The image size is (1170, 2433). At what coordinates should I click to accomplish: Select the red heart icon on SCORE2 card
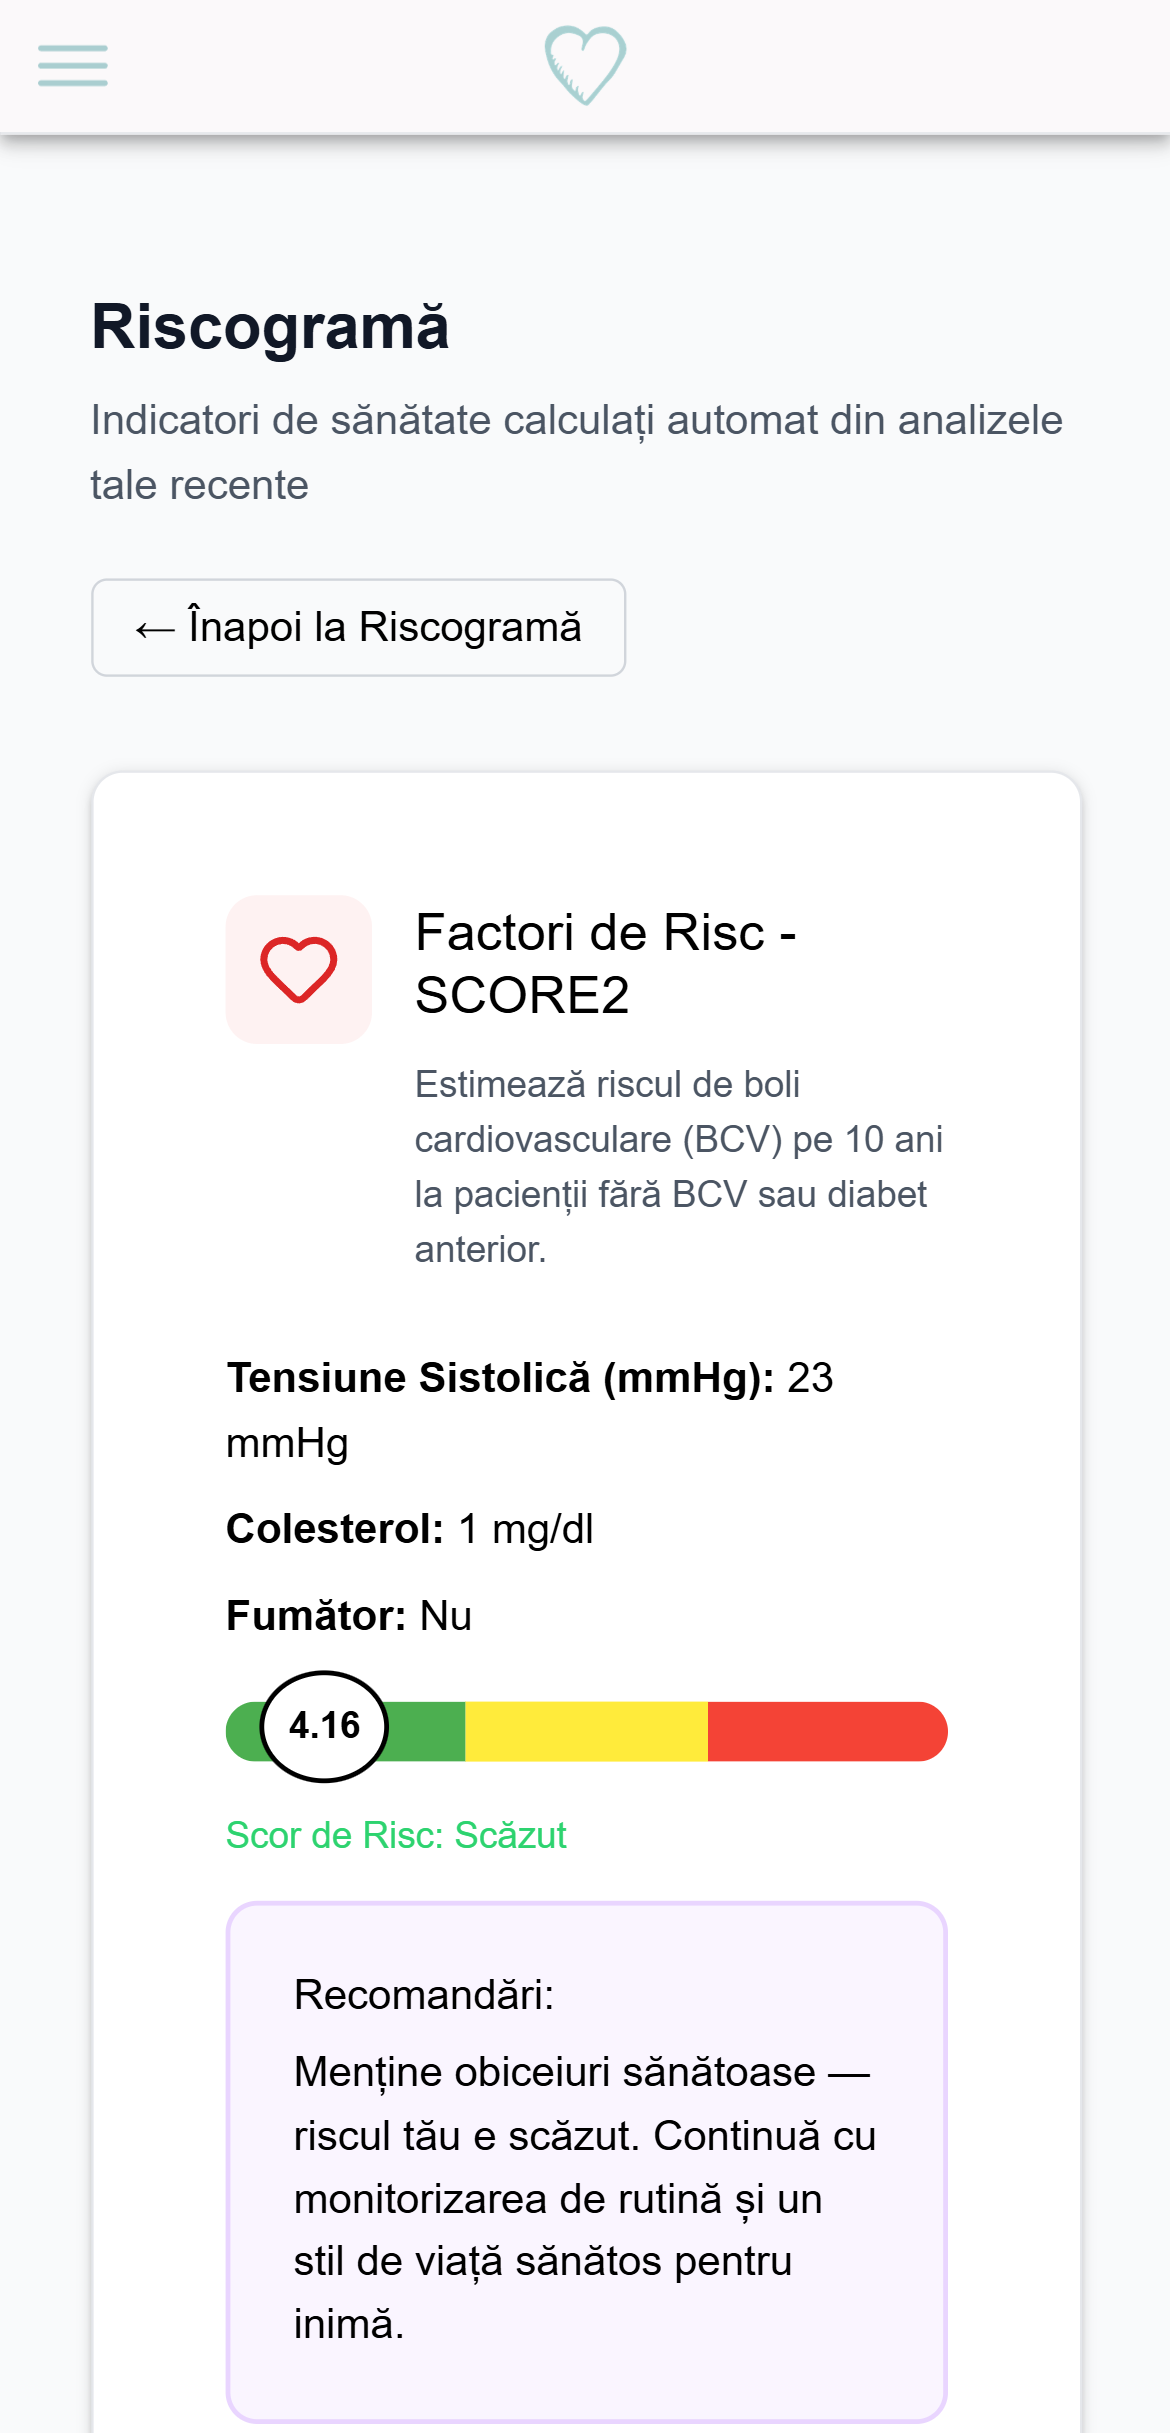pos(297,967)
